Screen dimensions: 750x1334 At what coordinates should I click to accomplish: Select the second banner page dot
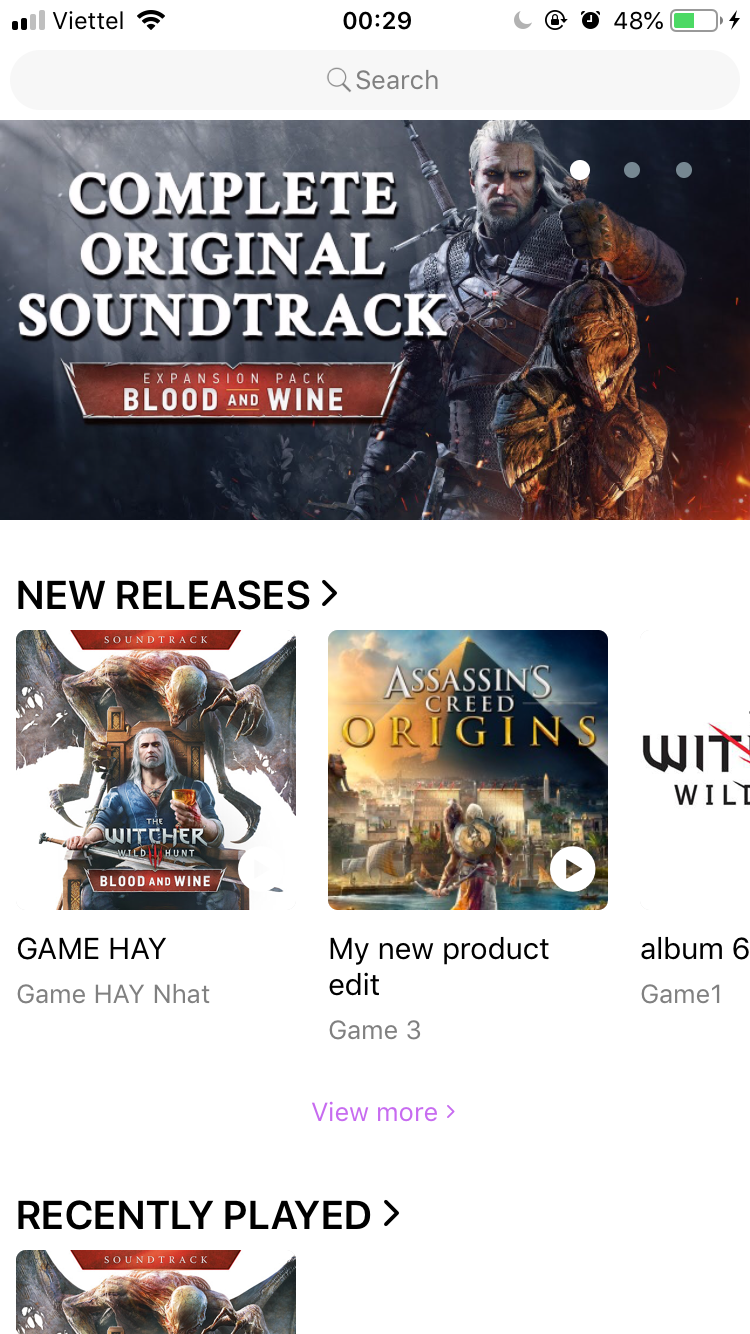pyautogui.click(x=632, y=170)
